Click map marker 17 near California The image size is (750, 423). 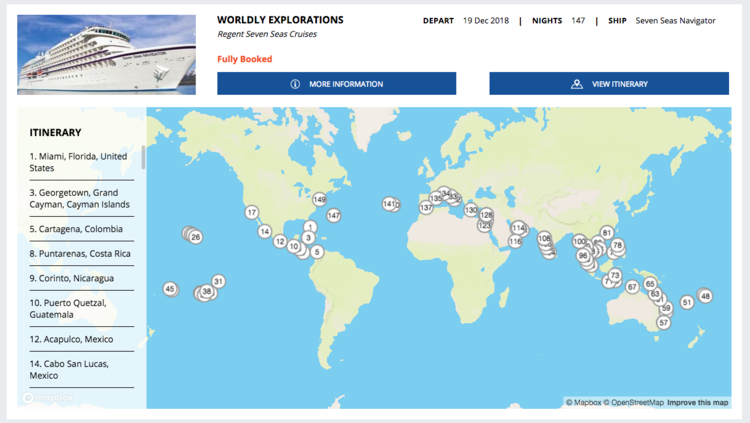click(252, 212)
